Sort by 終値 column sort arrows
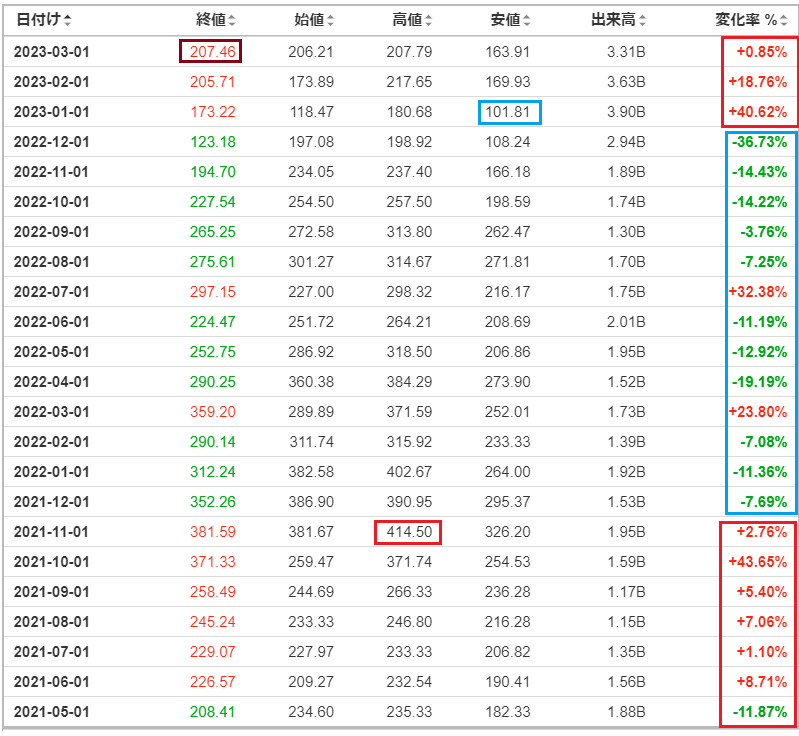 pos(232,20)
